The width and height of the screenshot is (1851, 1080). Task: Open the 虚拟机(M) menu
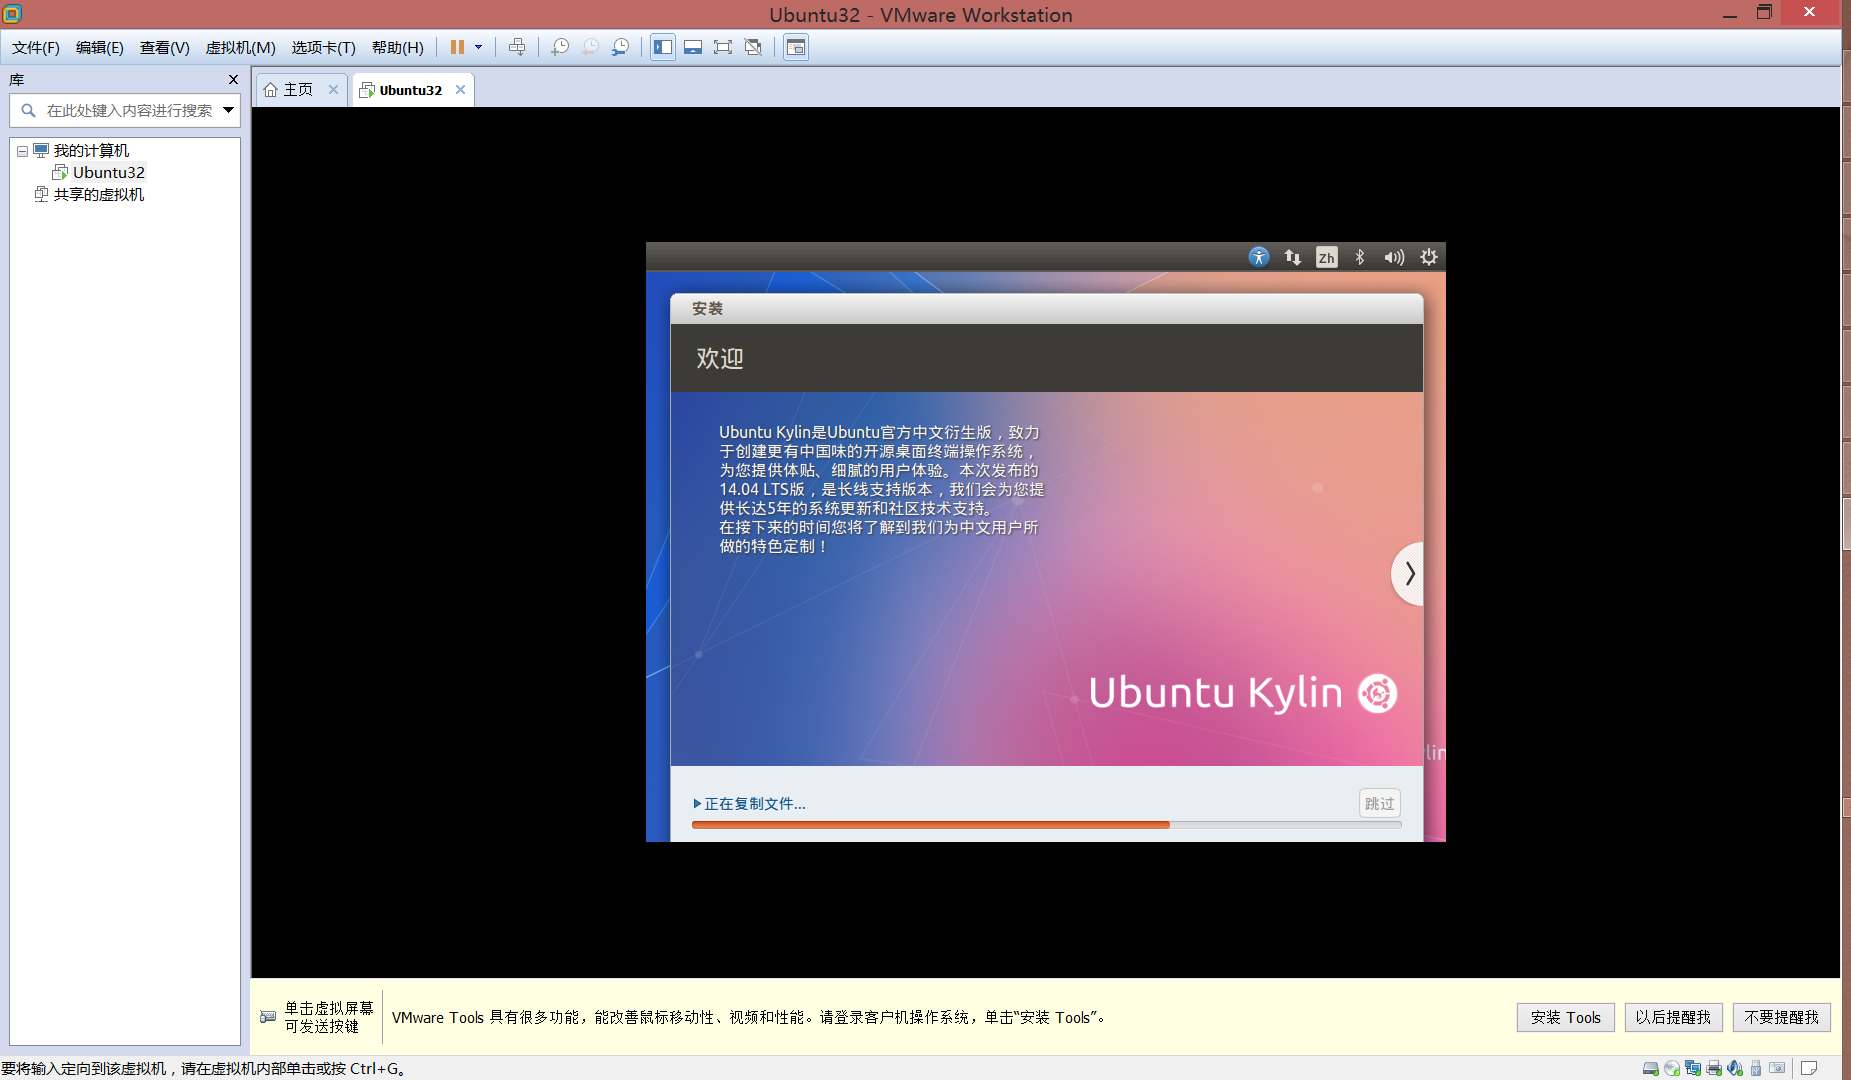(240, 47)
